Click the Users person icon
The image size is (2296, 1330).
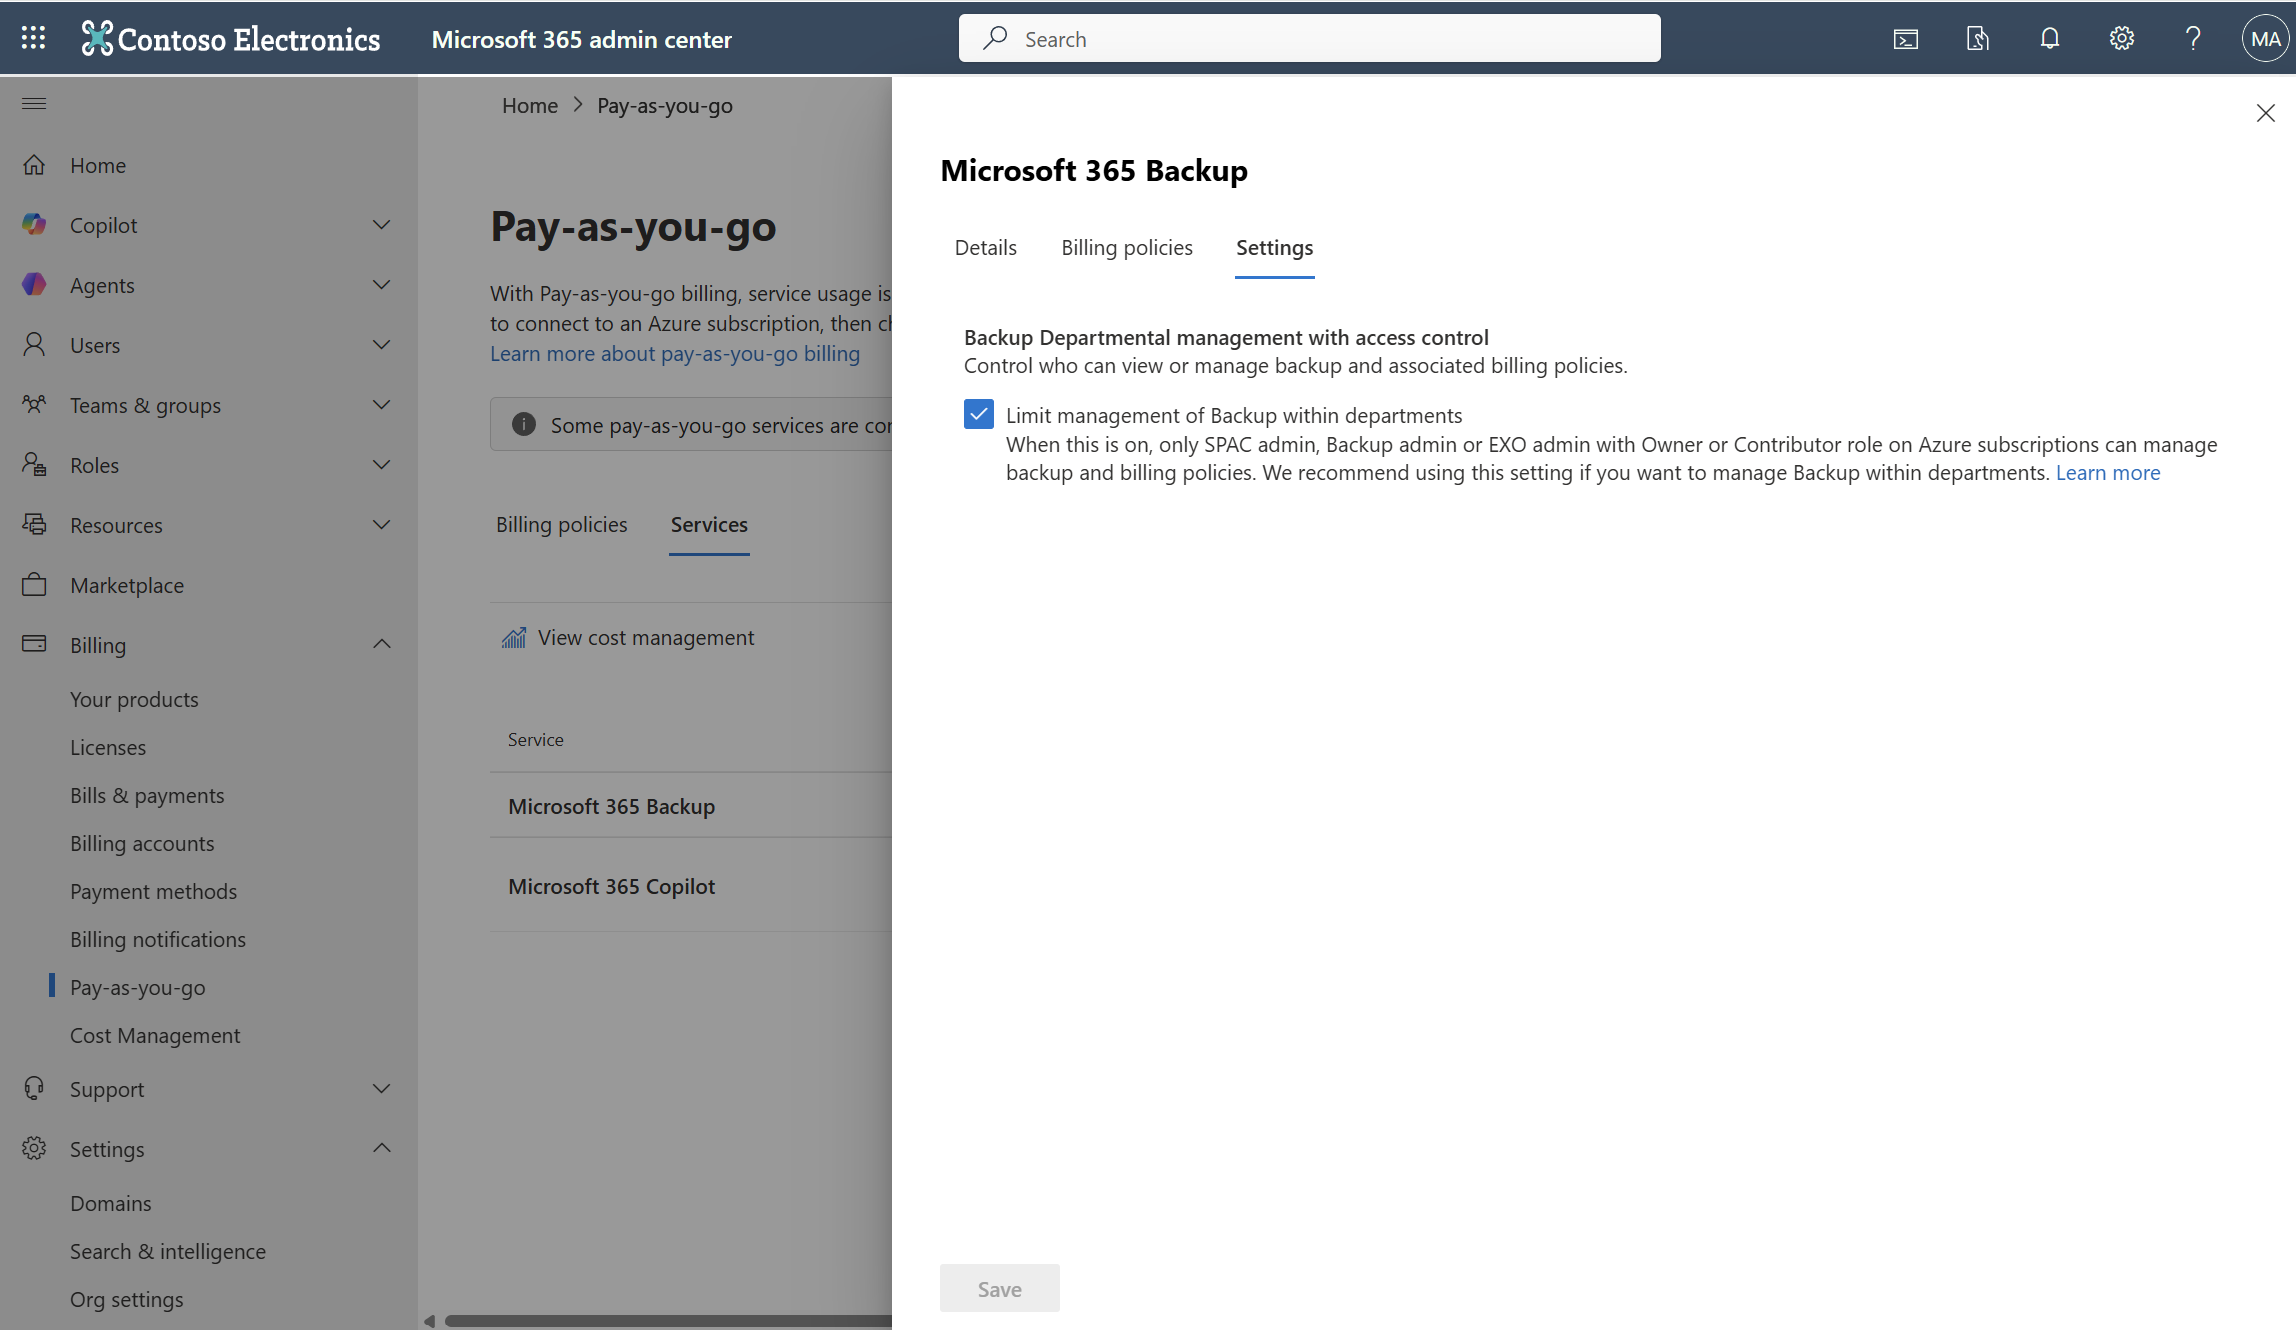34,345
